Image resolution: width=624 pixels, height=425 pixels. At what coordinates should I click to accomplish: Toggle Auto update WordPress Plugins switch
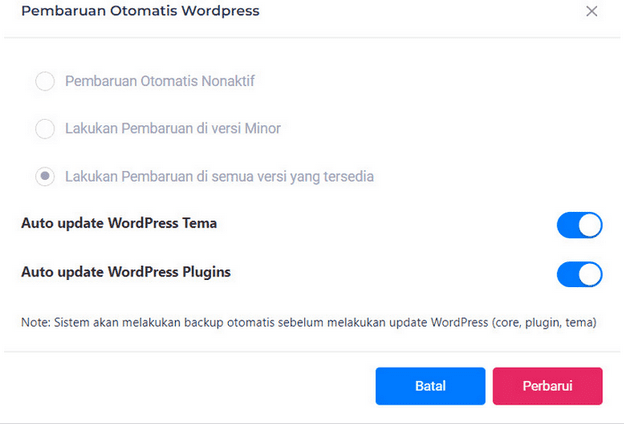(579, 274)
